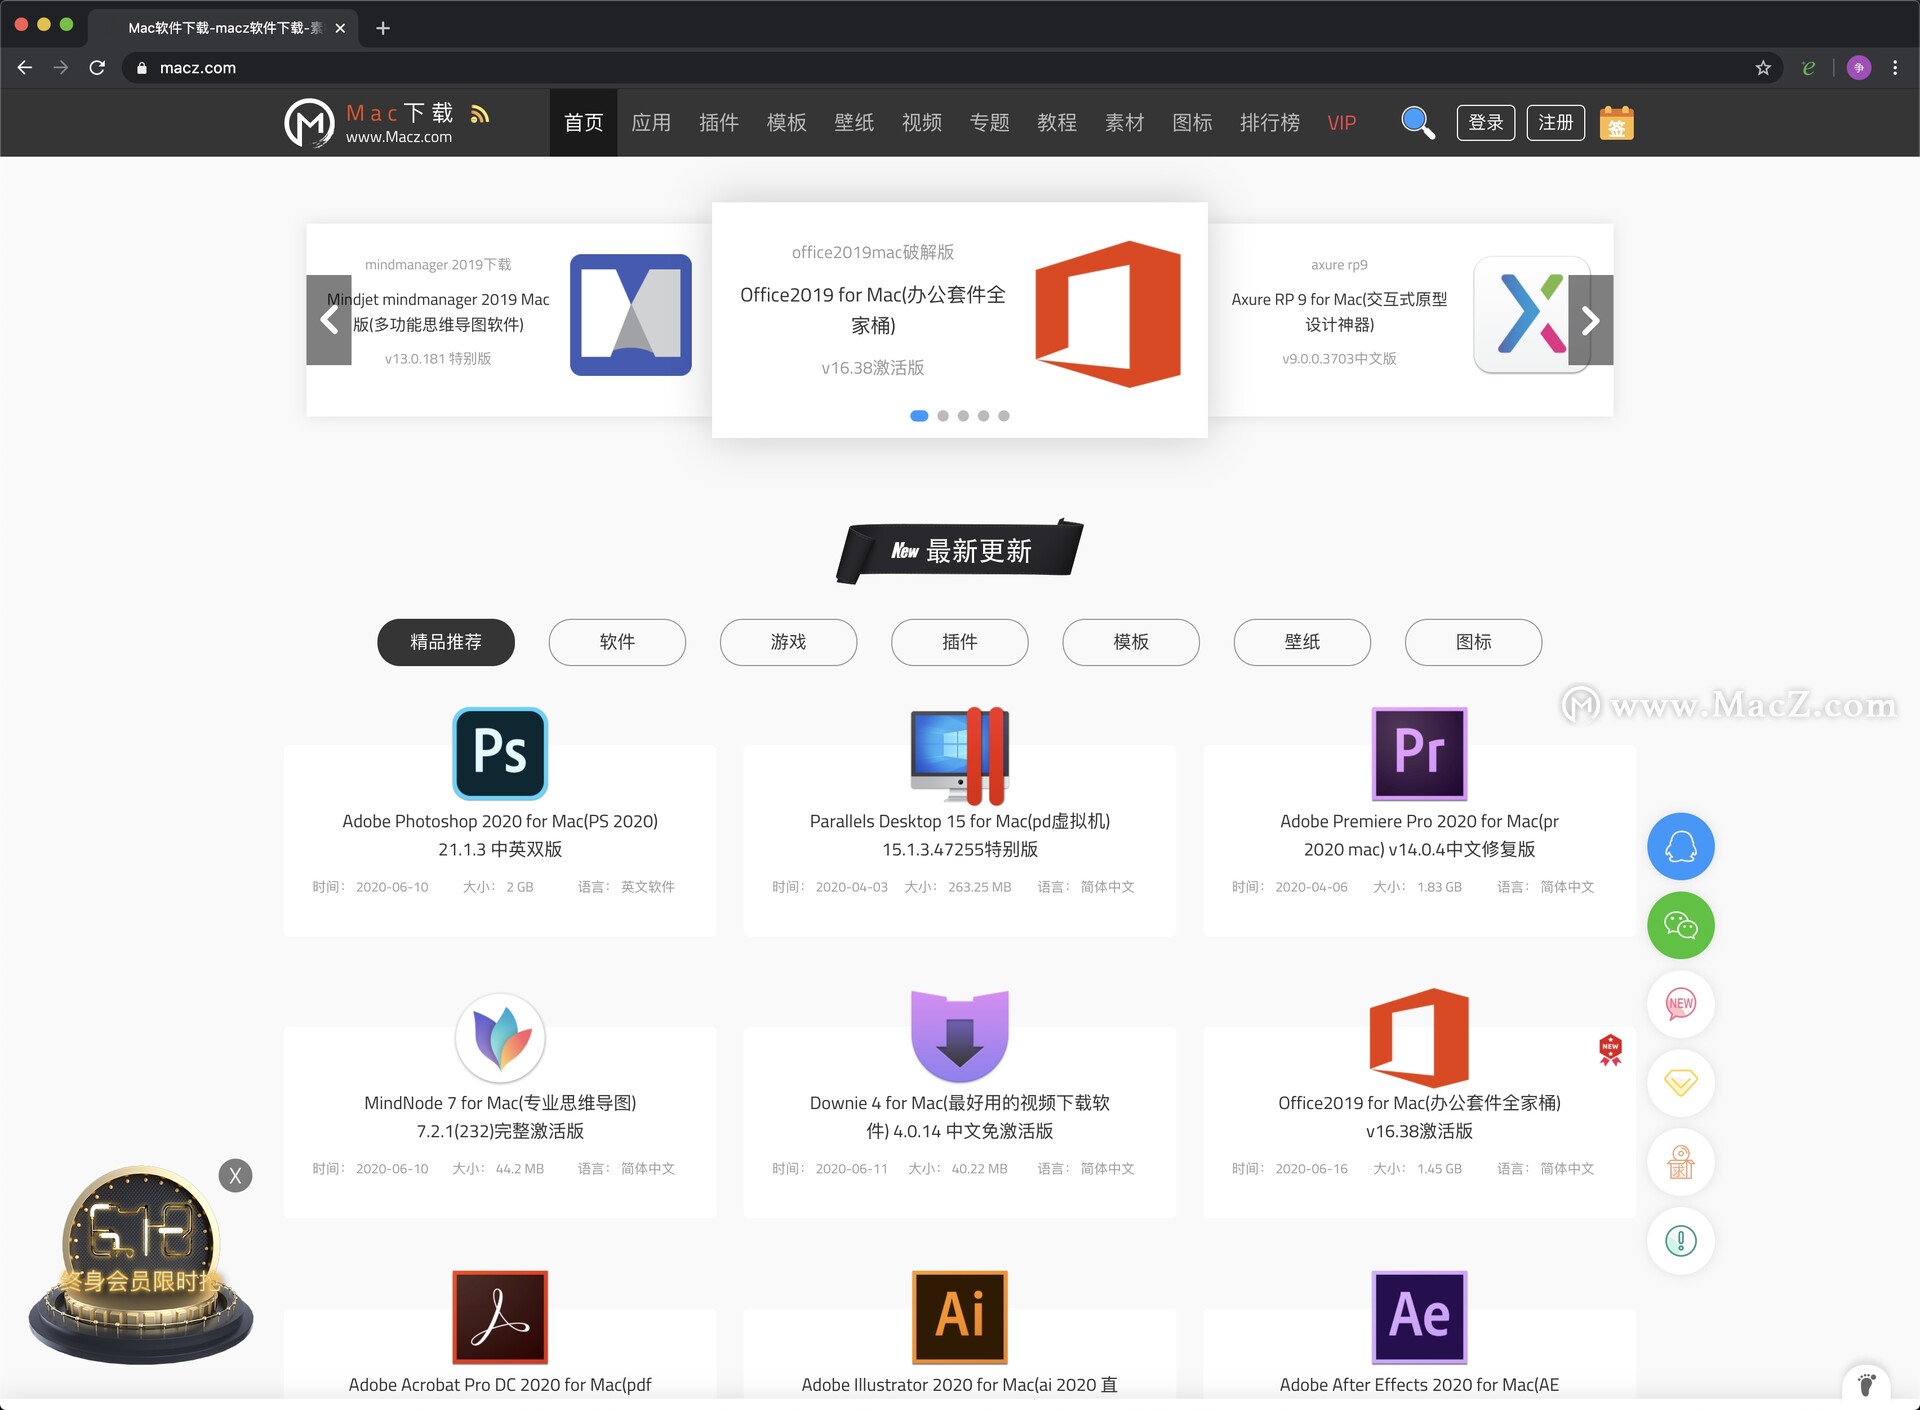1920x1410 pixels.
Task: Open the browser three-dot menu
Action: point(1895,68)
